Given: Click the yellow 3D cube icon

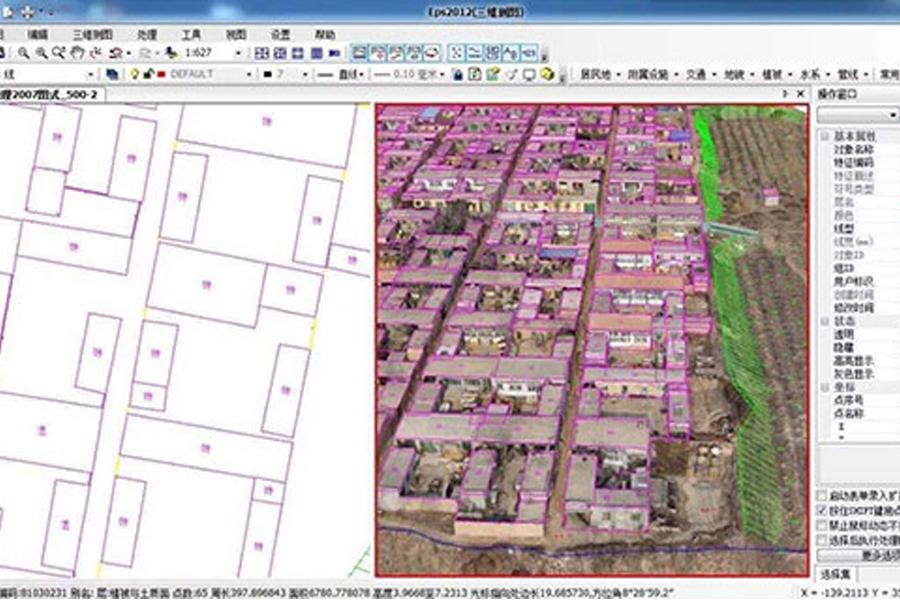Looking at the screenshot, I should [x=547, y=74].
